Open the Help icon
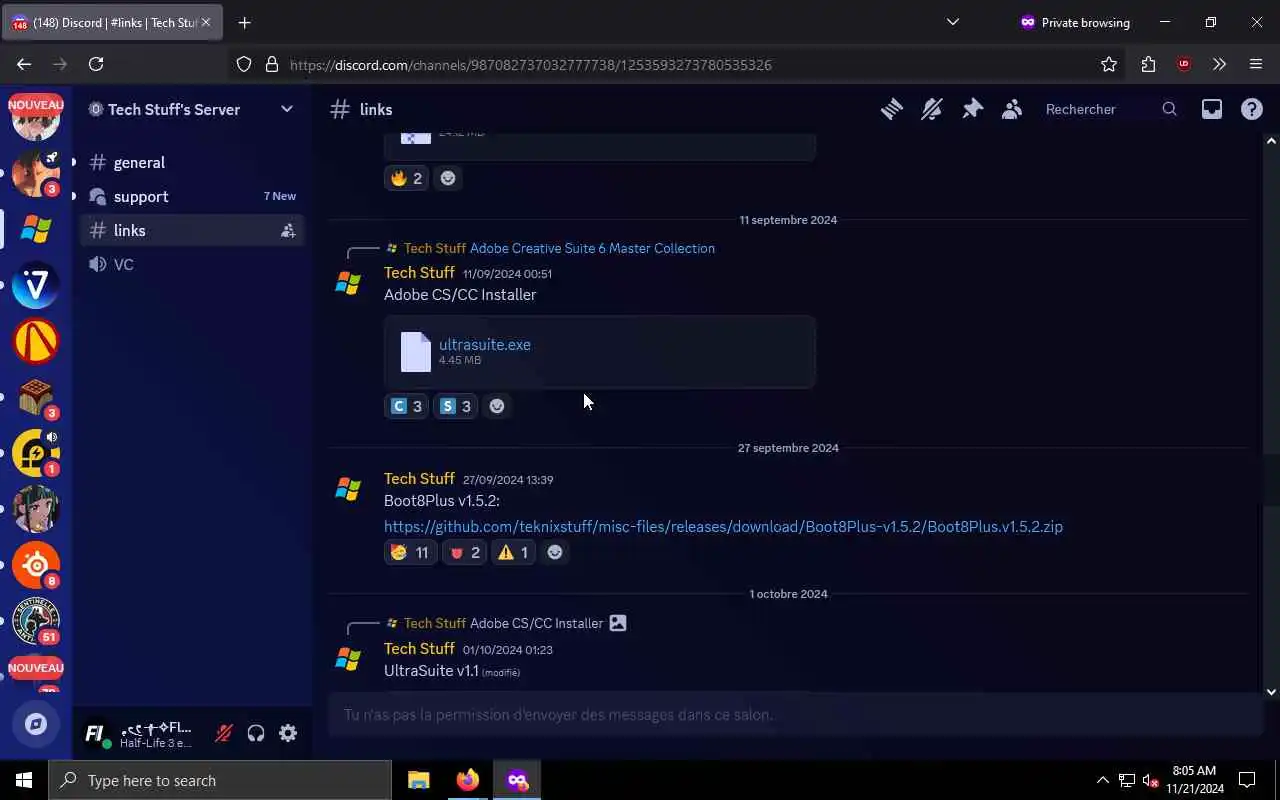 pos(1252,110)
